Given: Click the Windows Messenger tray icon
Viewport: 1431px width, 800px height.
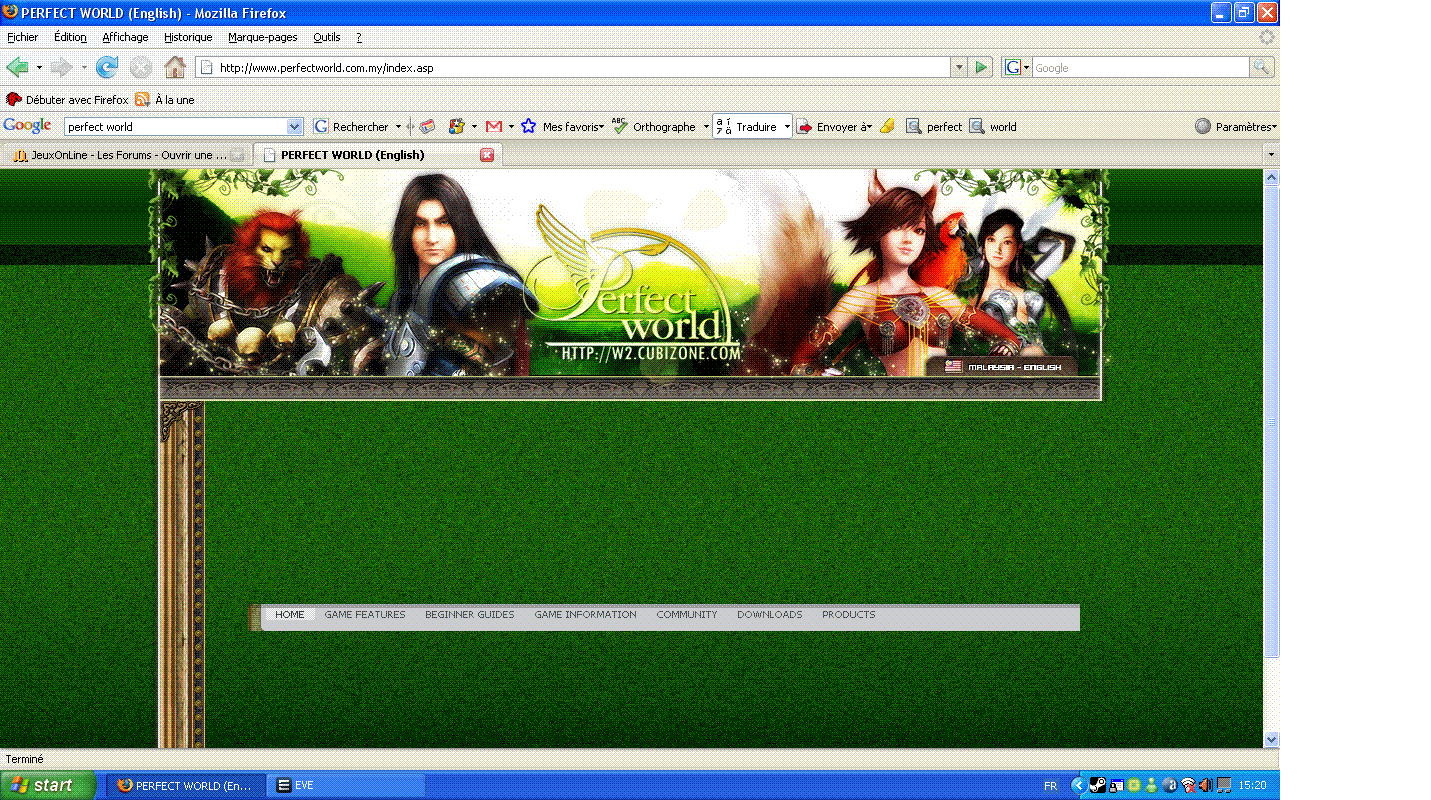Looking at the screenshot, I should [1151, 786].
